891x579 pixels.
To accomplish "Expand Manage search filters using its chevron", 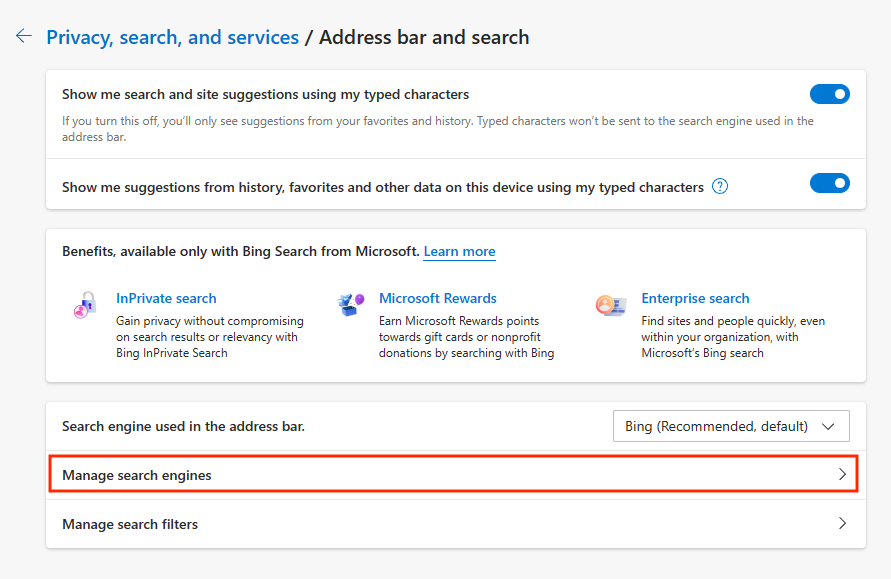I will (x=842, y=523).
